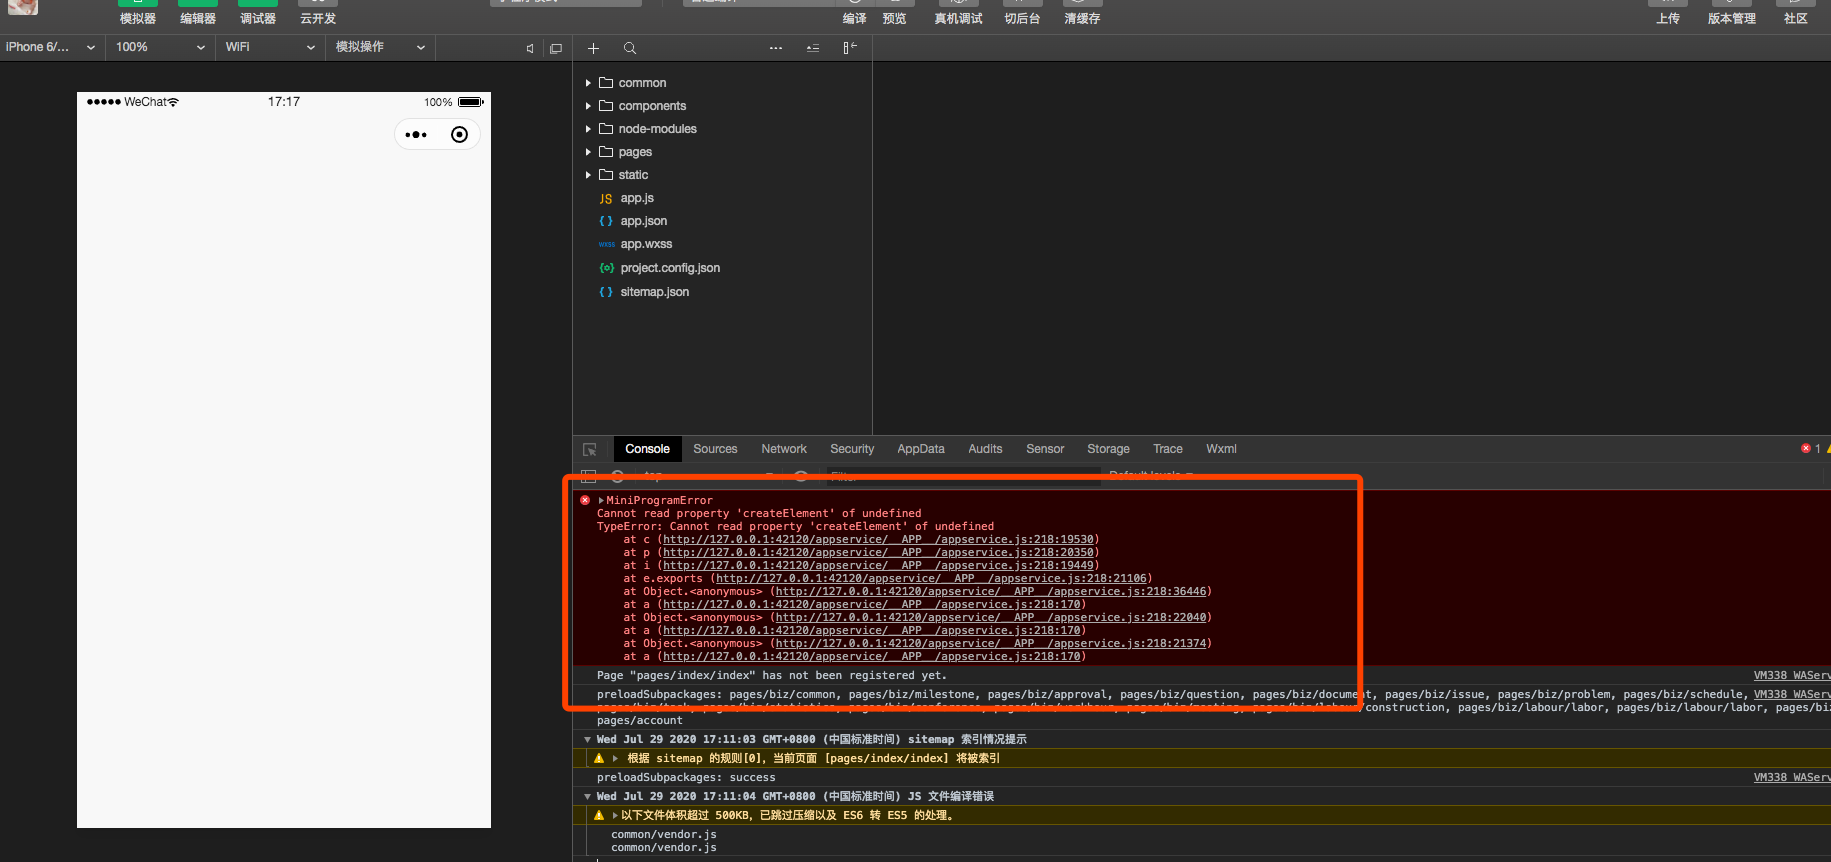Switch to the AppData tab

[x=920, y=449]
